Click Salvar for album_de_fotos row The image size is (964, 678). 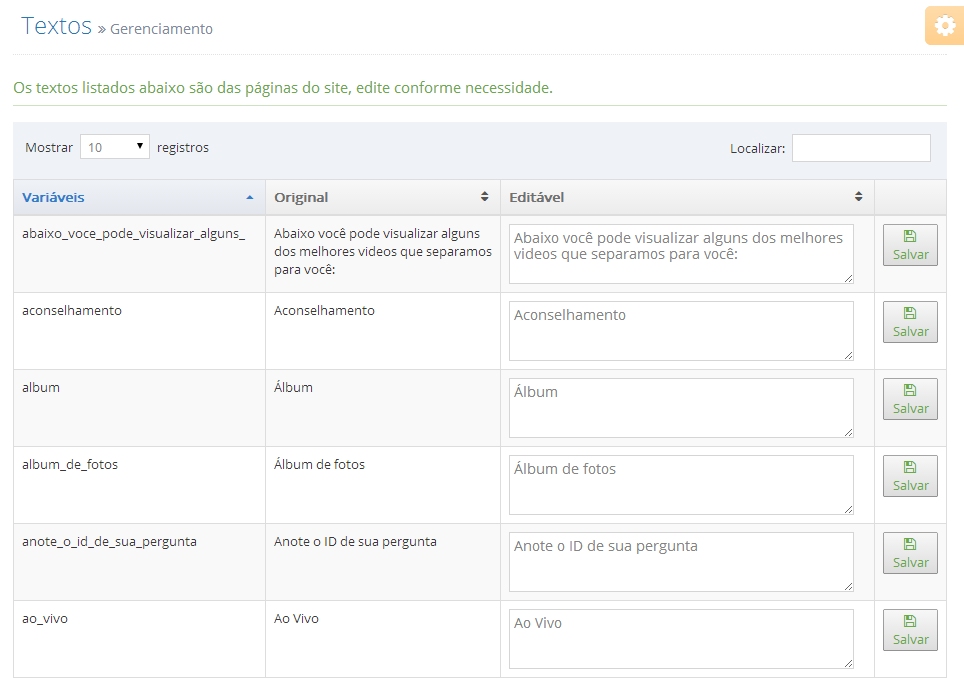pyautogui.click(x=910, y=476)
